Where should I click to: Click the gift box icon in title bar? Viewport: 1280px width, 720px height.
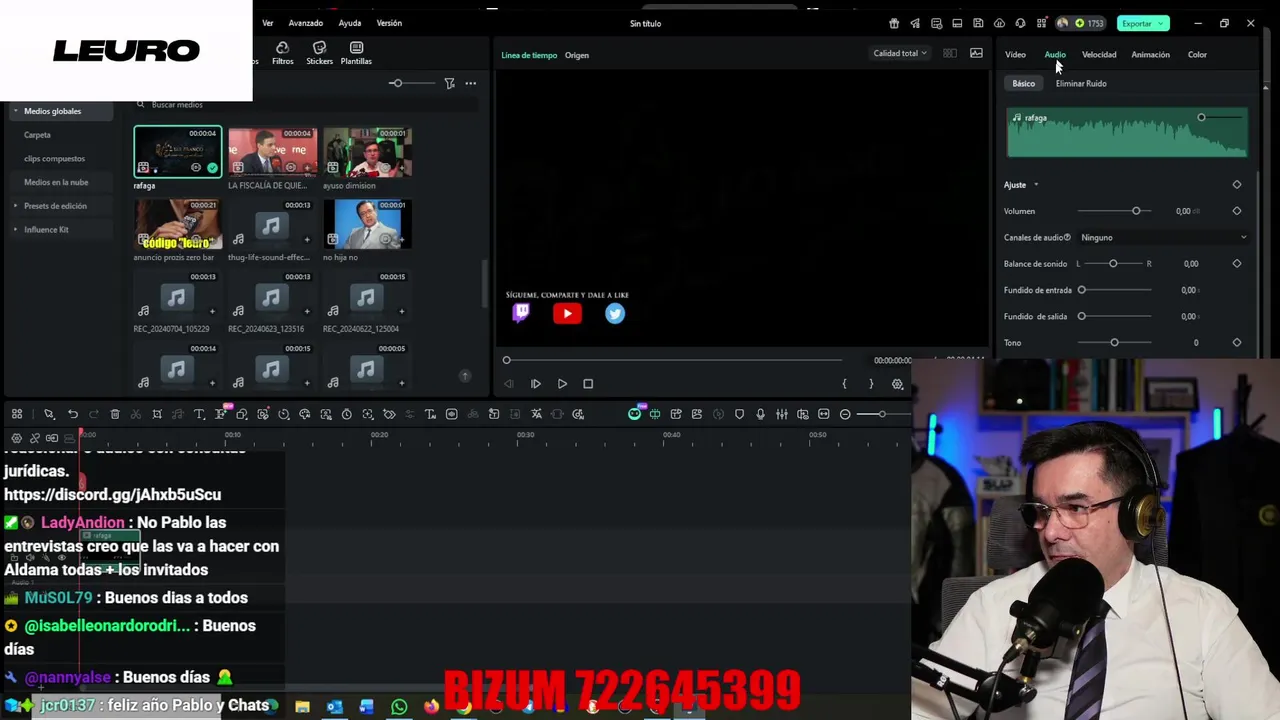tap(893, 23)
